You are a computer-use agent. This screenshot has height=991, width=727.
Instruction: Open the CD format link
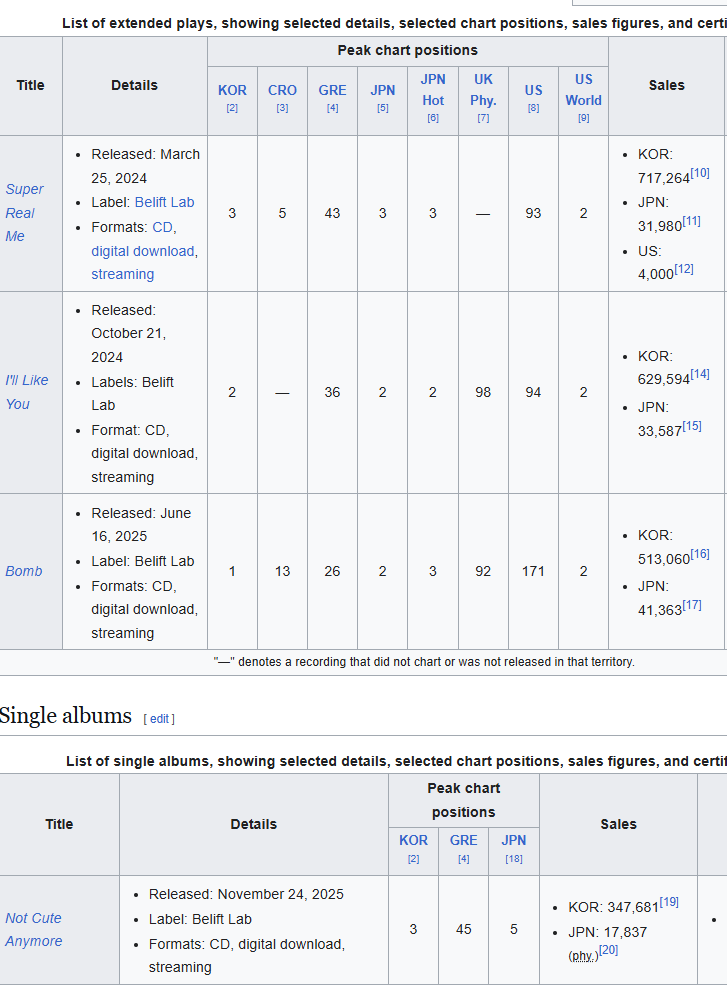(x=164, y=227)
